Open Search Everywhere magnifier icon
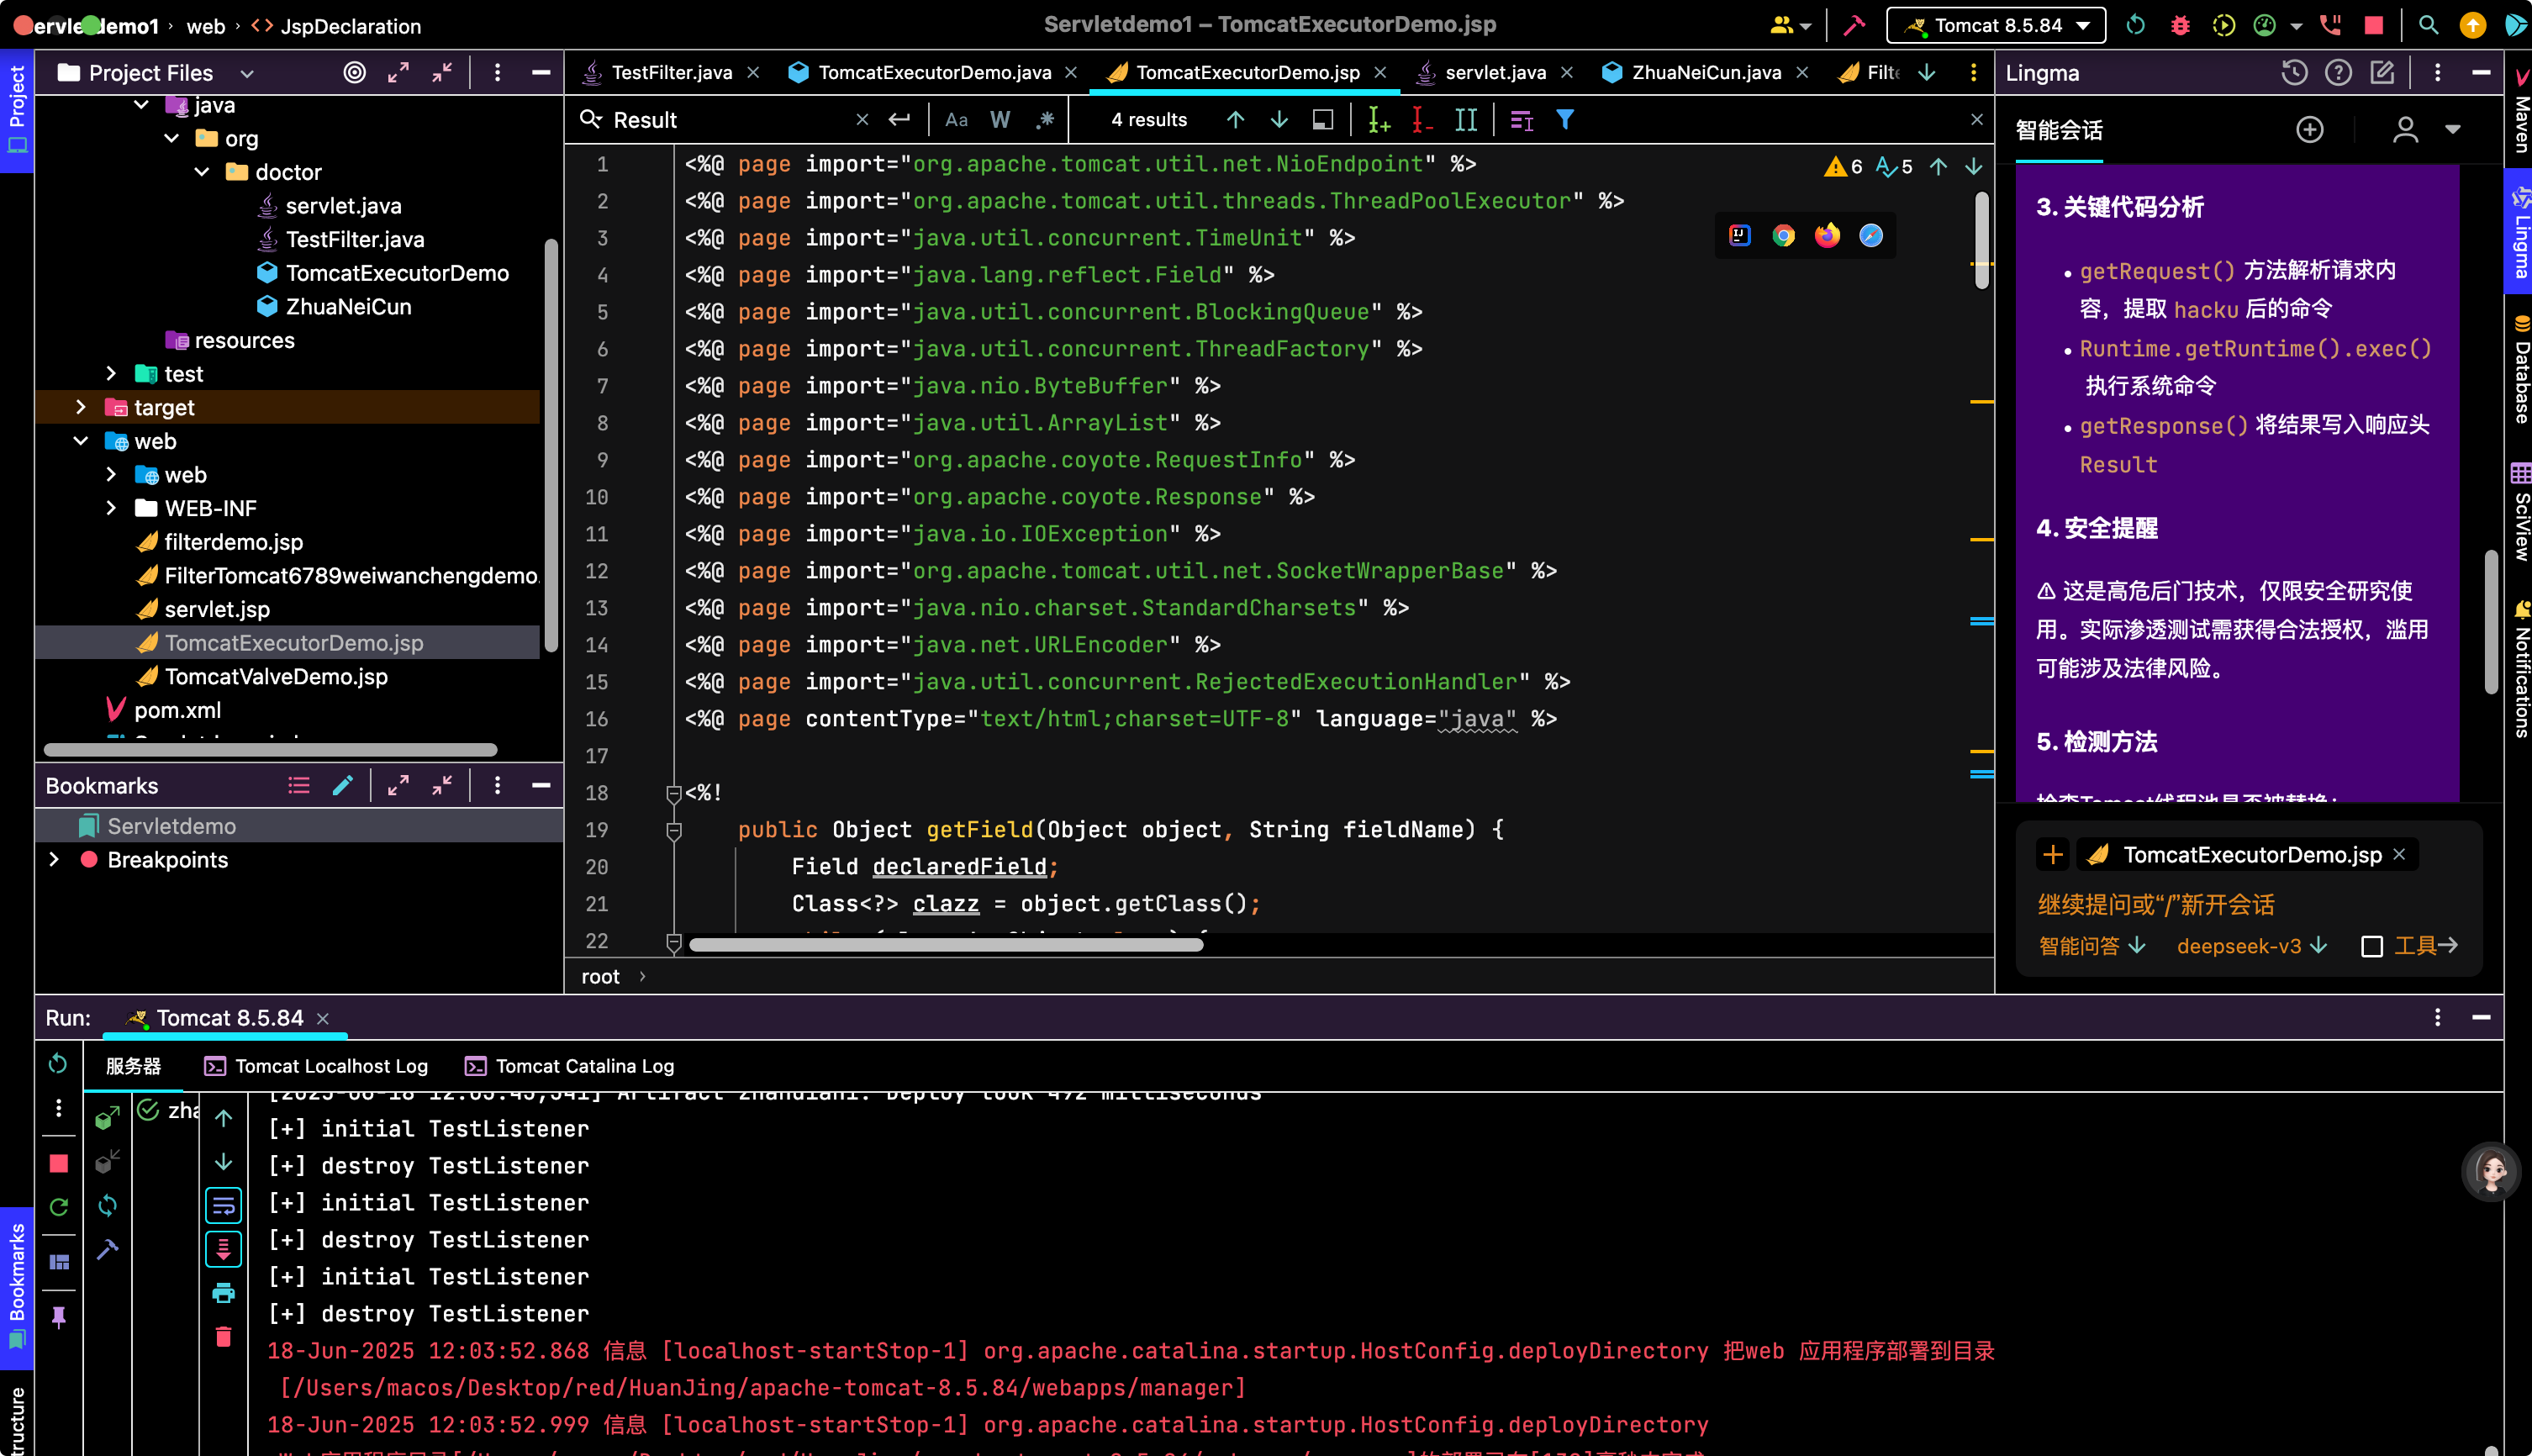This screenshot has height=1456, width=2532. (x=2428, y=25)
